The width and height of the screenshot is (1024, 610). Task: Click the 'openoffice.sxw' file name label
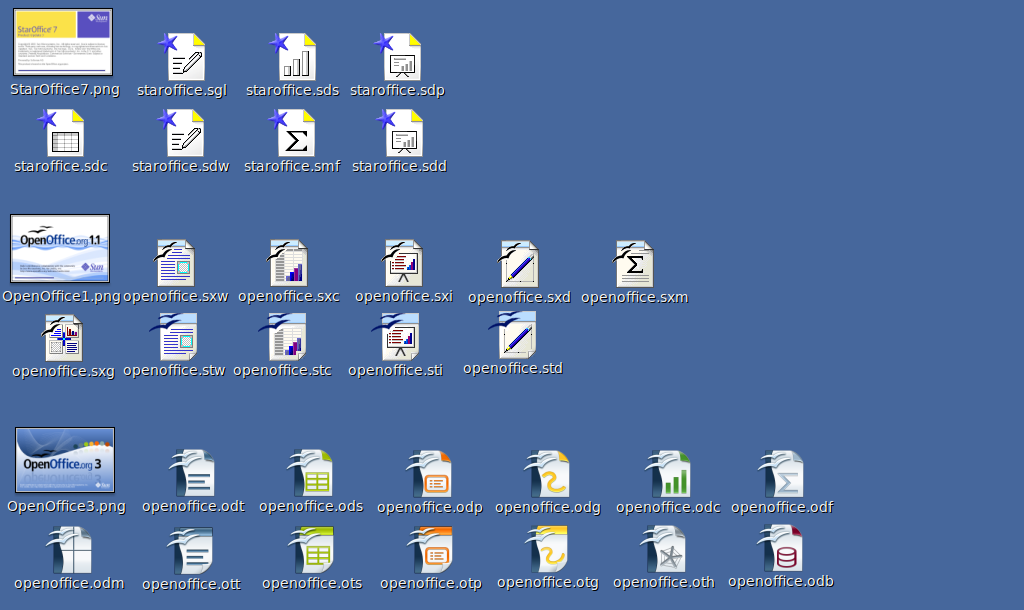point(176,297)
